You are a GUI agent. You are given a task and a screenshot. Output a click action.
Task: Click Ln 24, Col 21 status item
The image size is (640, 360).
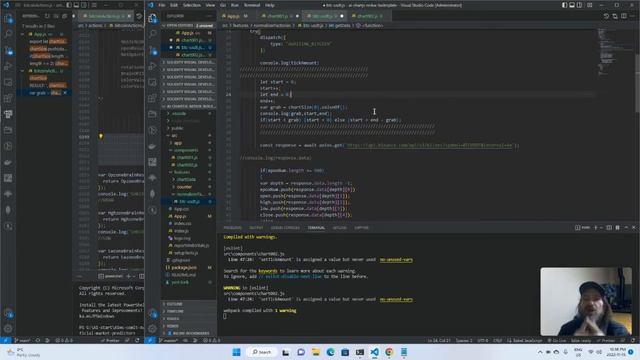(x=439, y=340)
